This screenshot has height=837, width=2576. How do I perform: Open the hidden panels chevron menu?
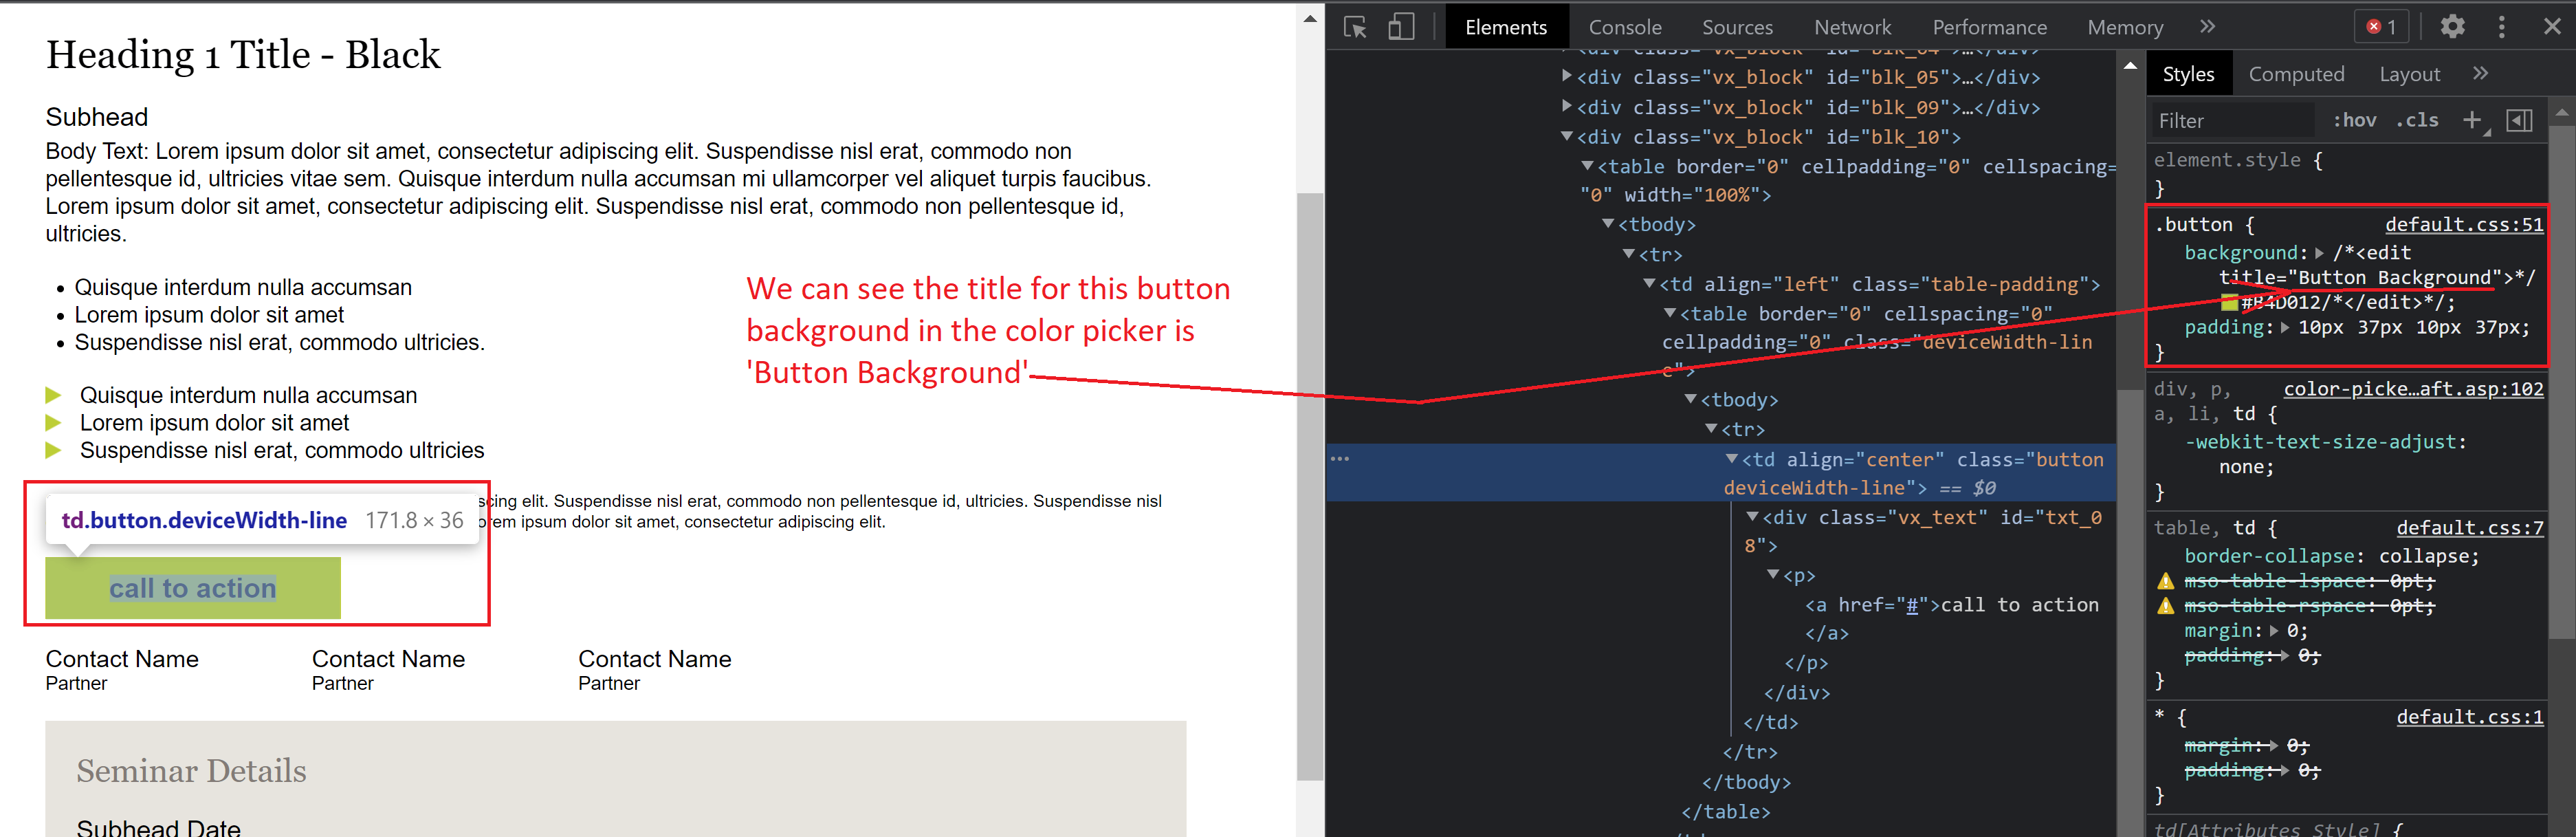(2208, 27)
